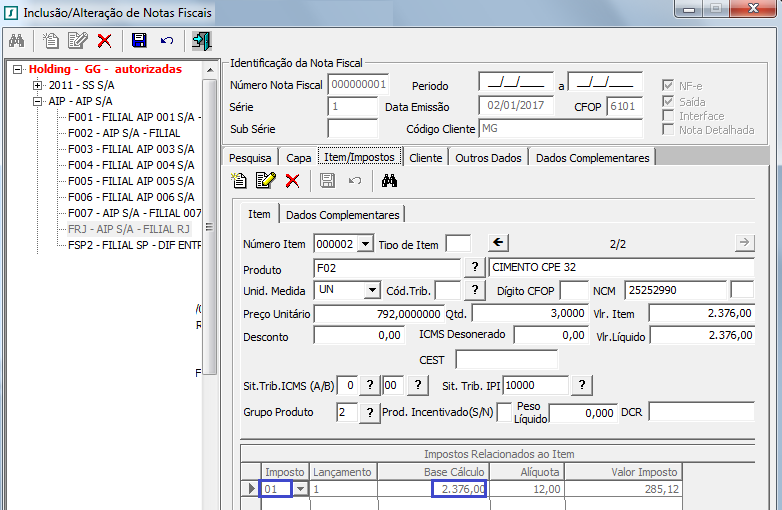Select F003 - FILIAL AIP 003 S/A in tree

(x=130, y=149)
